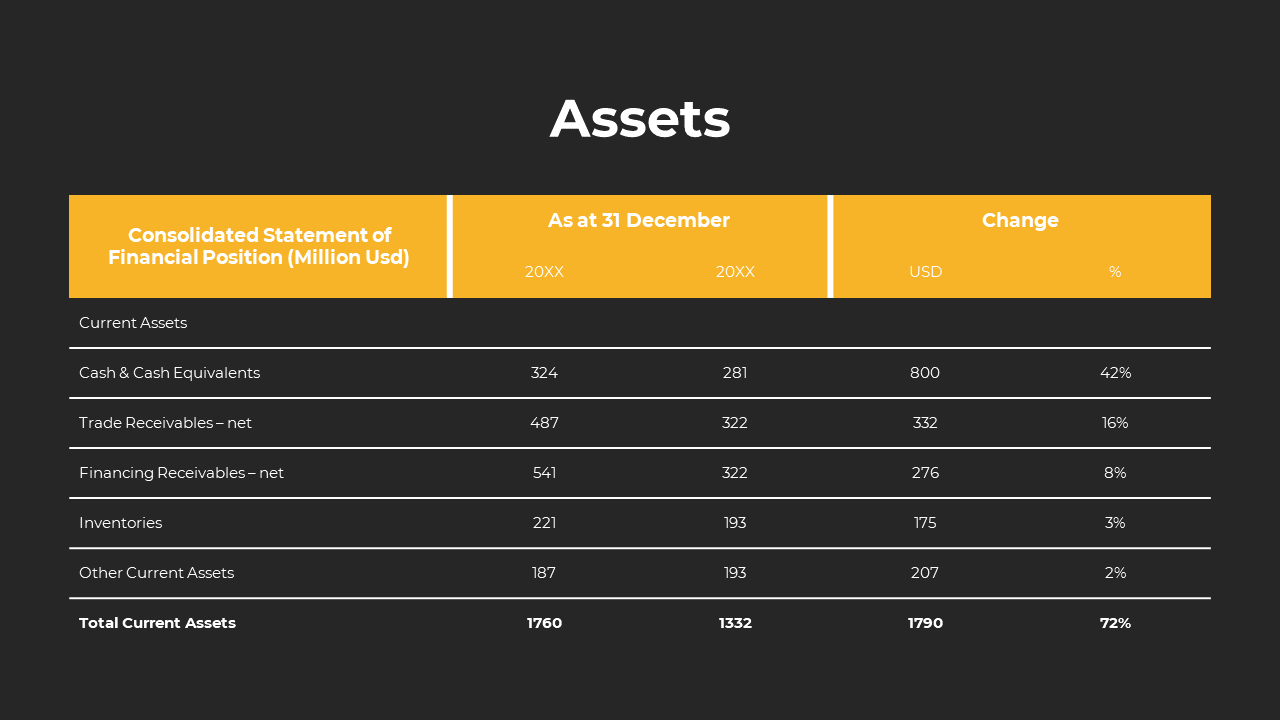
Task: Click the Cash & Cash Equivalents label
Action: pyautogui.click(x=169, y=373)
